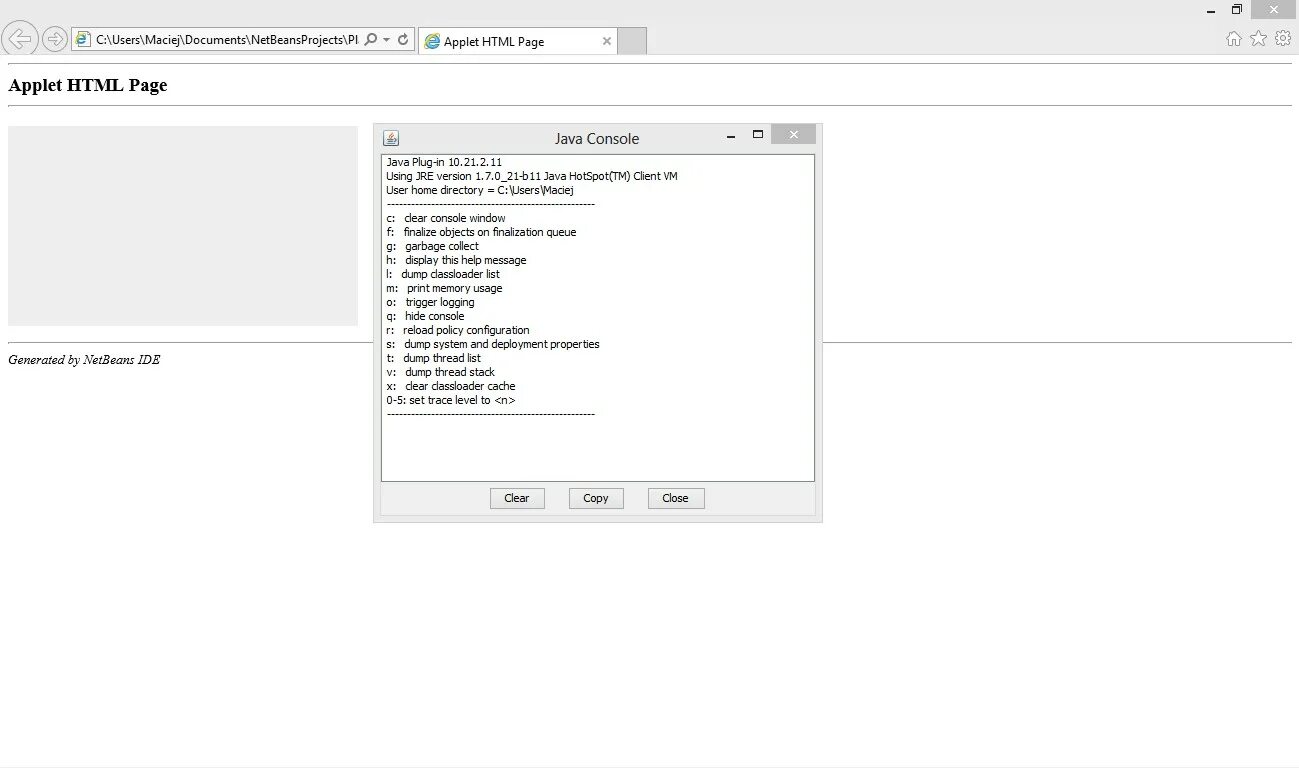
Task: Click the 'Using JRE version' console line
Action: click(x=532, y=176)
